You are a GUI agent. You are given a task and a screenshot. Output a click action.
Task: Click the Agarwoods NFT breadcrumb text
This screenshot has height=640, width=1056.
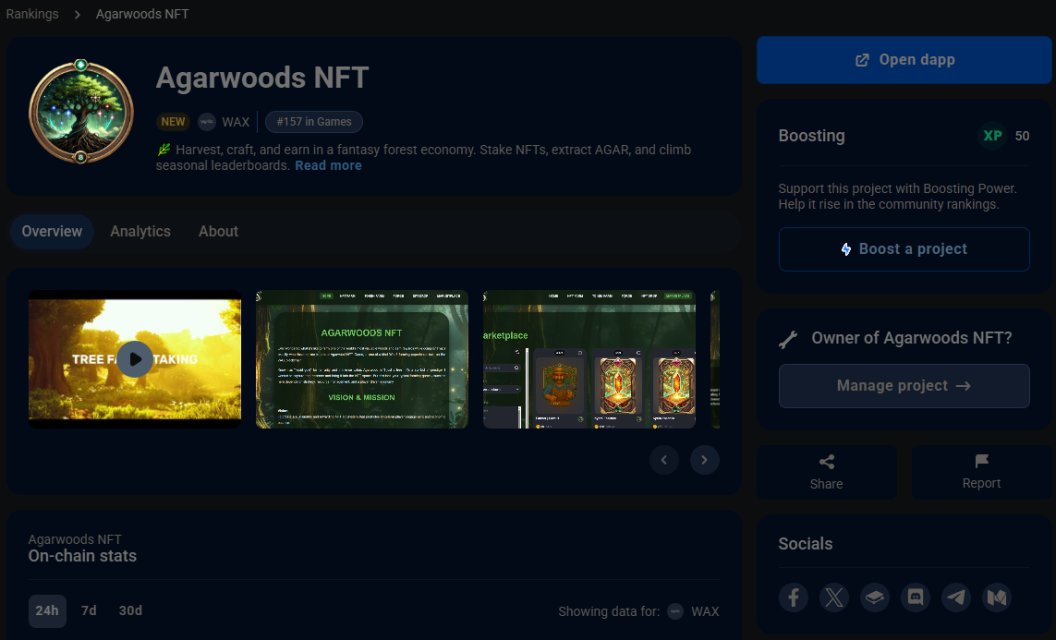pyautogui.click(x=142, y=14)
